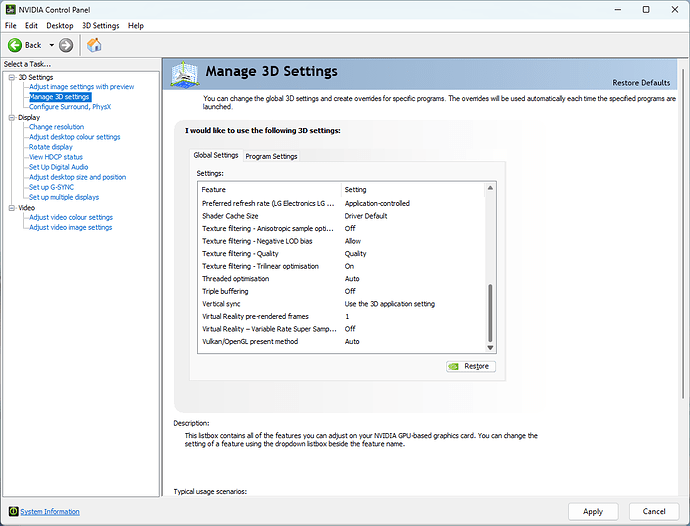Click the Apply button
This screenshot has height=526, width=690.
pos(593,511)
